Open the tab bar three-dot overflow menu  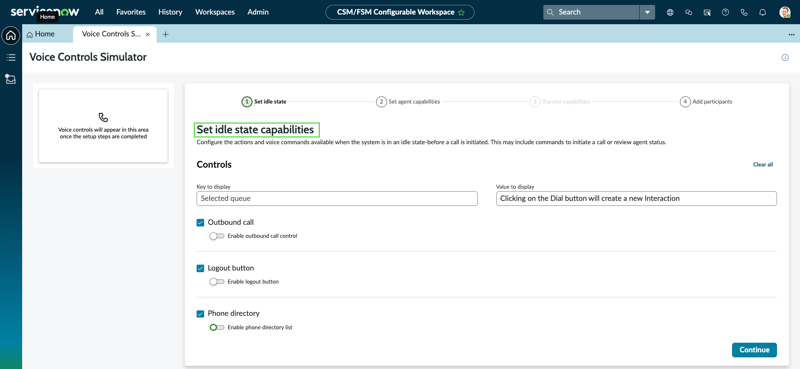click(x=791, y=34)
